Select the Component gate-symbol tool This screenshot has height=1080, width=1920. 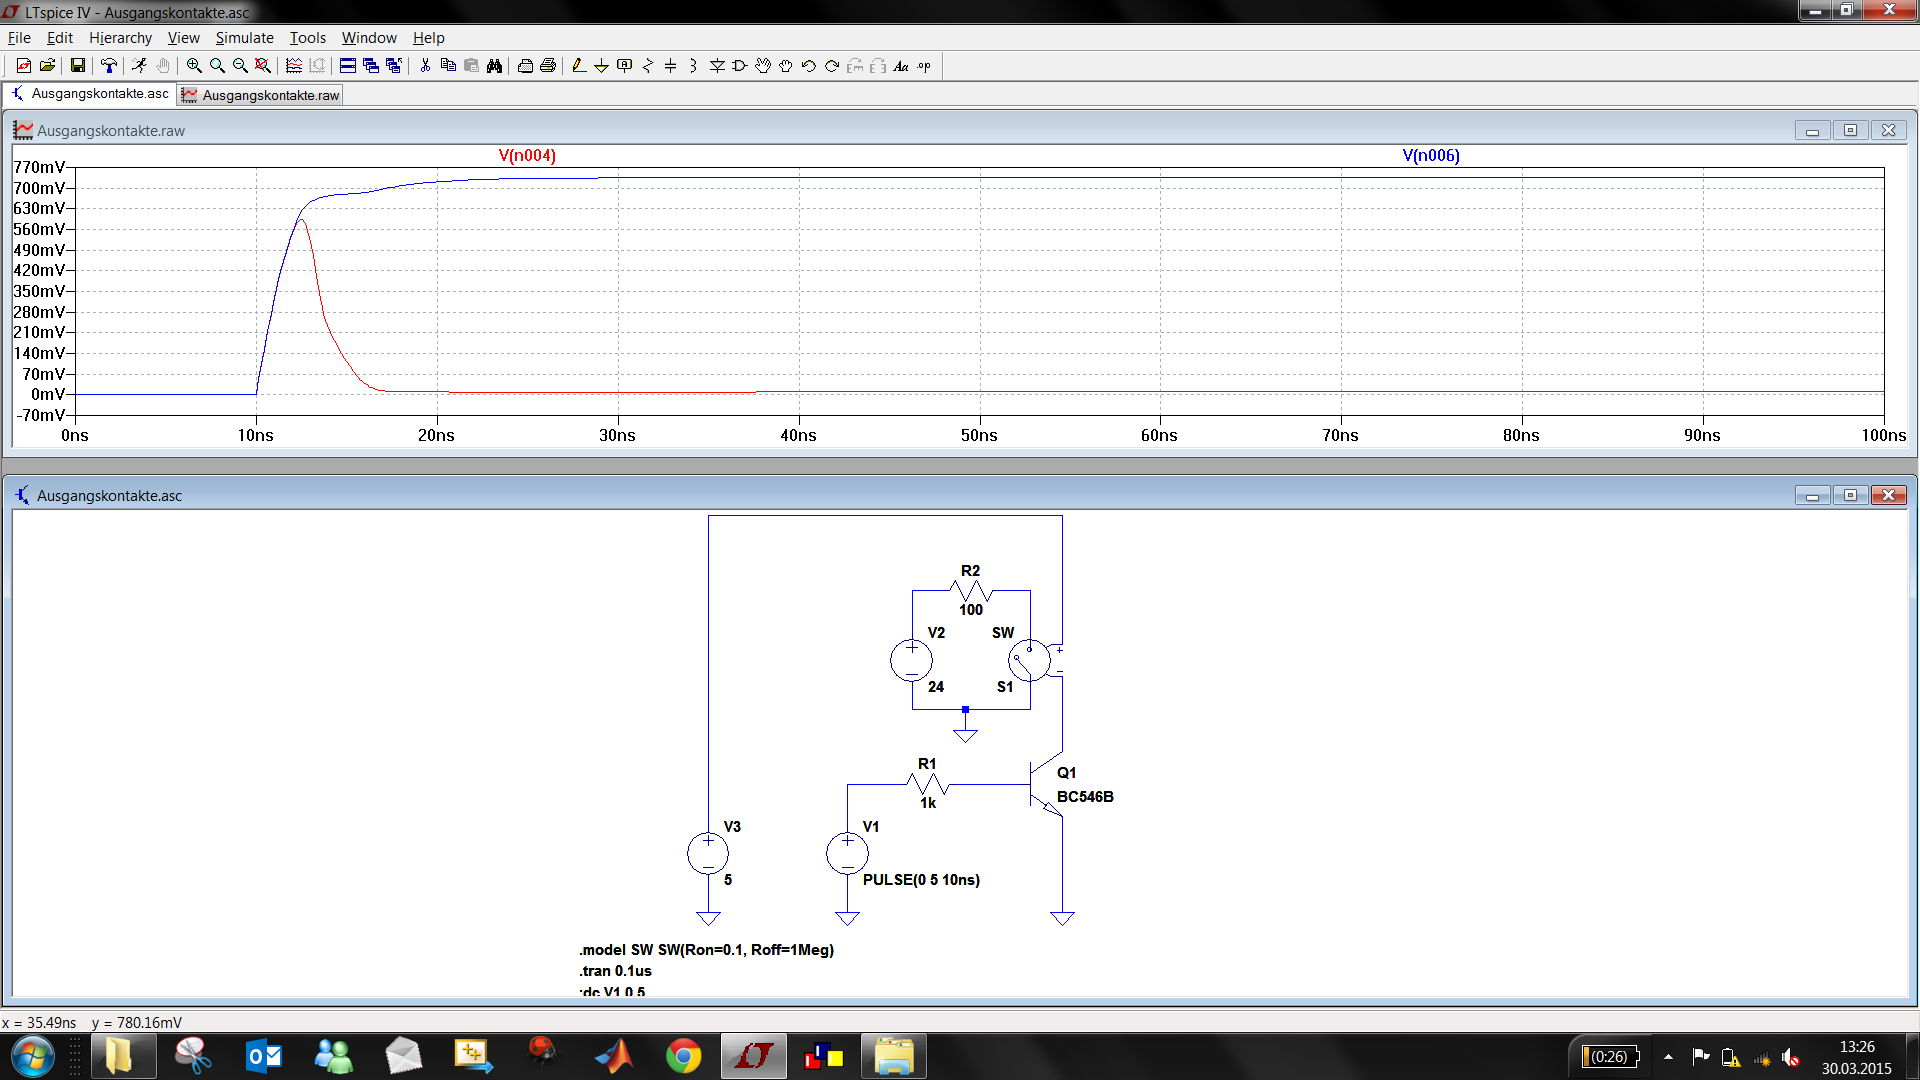point(740,66)
